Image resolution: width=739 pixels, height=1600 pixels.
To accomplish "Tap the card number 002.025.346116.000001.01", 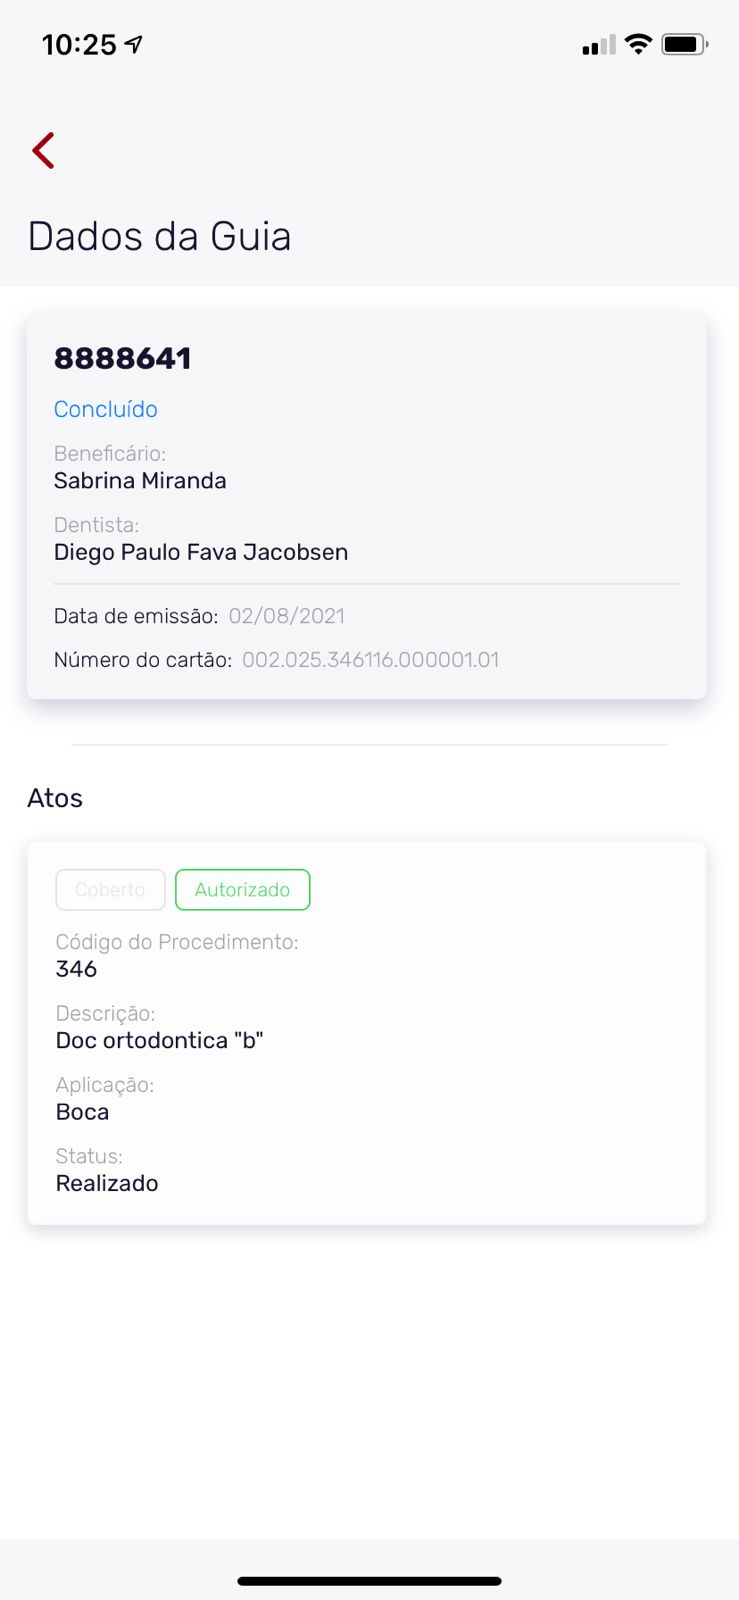I will pos(370,660).
